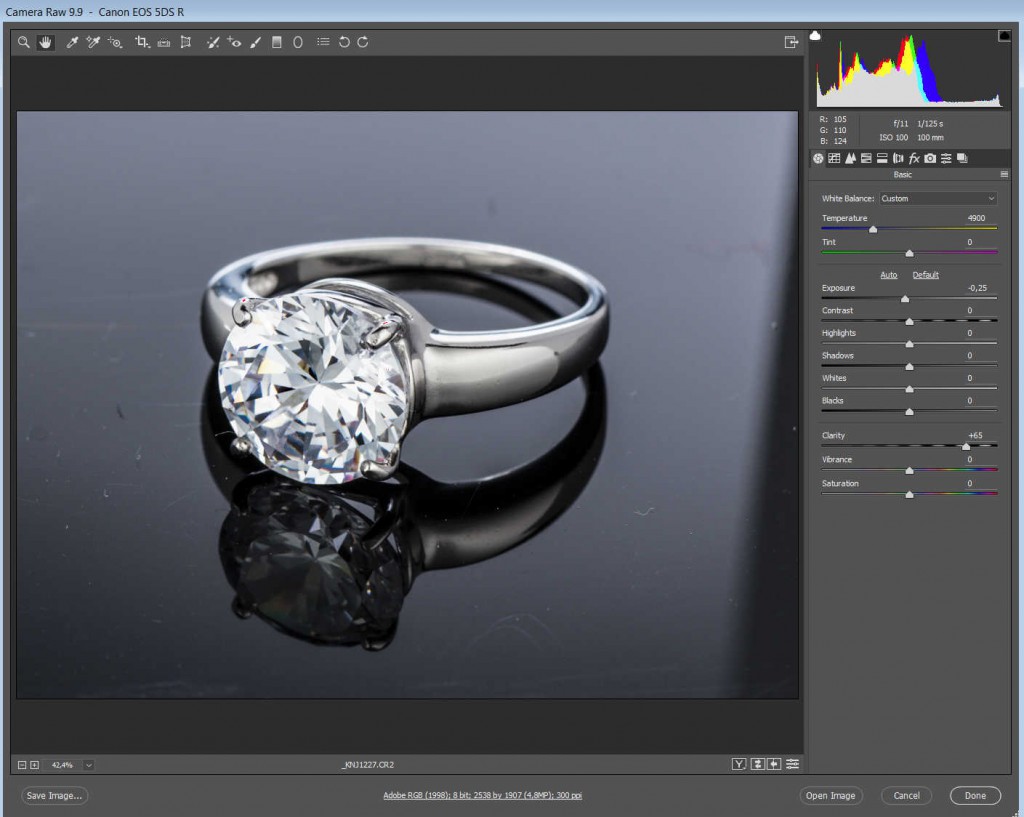Toggle shadow clipping warning in histogram

[x=815, y=36]
